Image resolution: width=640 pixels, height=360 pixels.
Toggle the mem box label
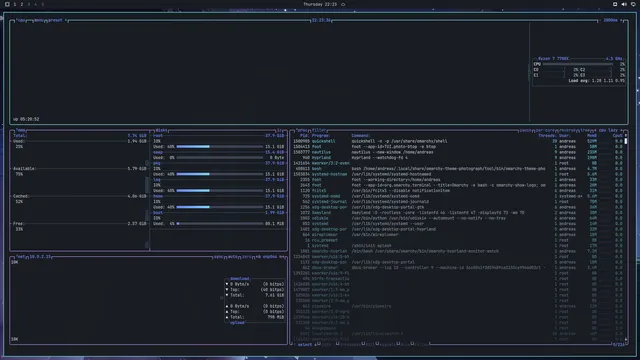point(21,130)
